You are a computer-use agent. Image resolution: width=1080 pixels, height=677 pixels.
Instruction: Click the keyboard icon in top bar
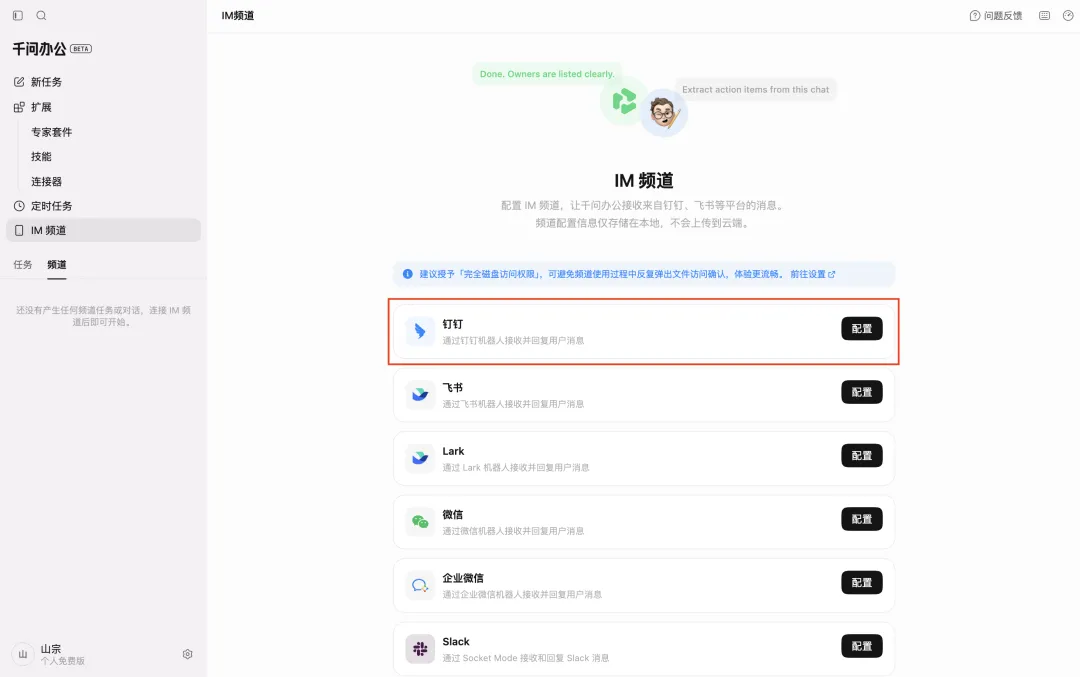1045,15
